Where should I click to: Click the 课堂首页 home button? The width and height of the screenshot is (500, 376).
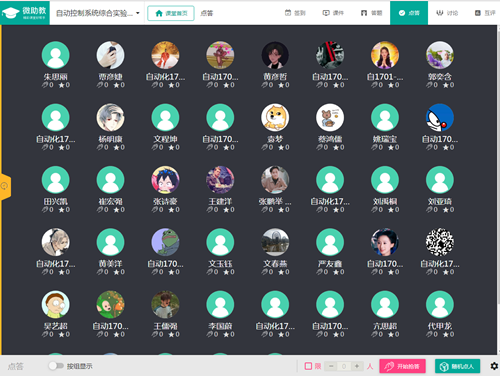click(x=171, y=13)
